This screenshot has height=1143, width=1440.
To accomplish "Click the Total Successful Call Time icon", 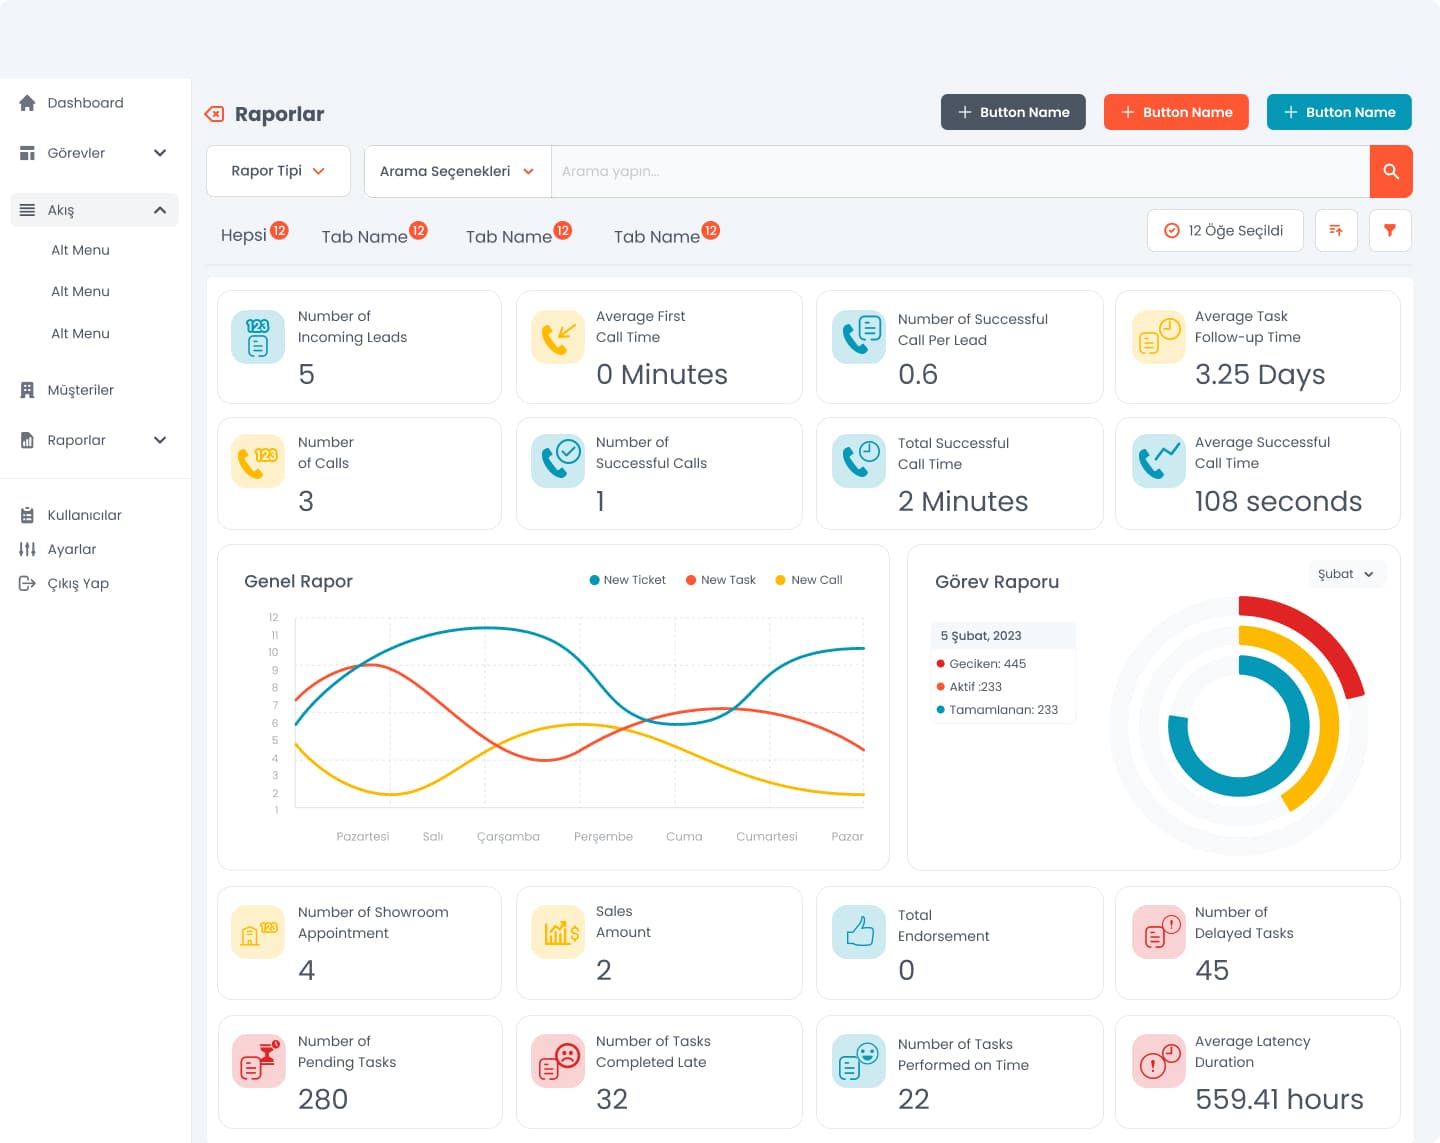I will [x=859, y=461].
